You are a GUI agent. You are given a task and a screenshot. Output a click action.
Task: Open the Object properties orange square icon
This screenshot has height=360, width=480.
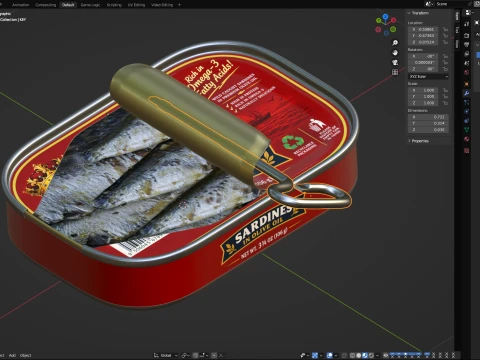pos(467,84)
